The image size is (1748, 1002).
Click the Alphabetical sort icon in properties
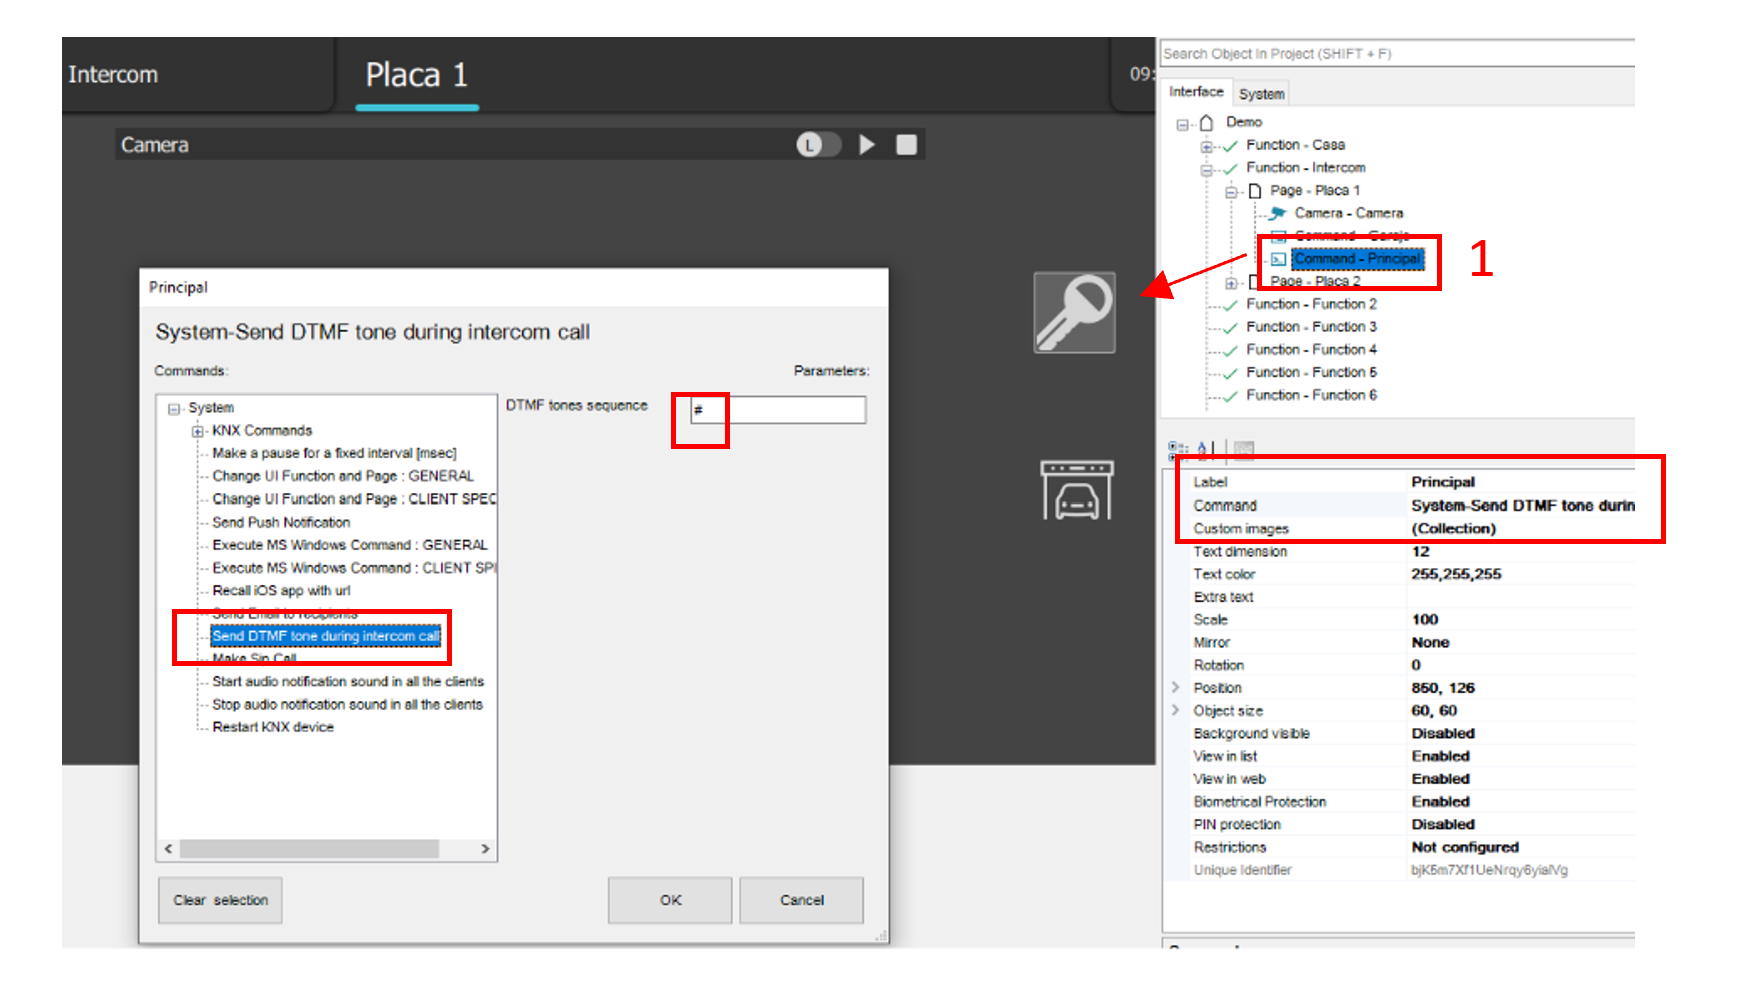[1206, 450]
